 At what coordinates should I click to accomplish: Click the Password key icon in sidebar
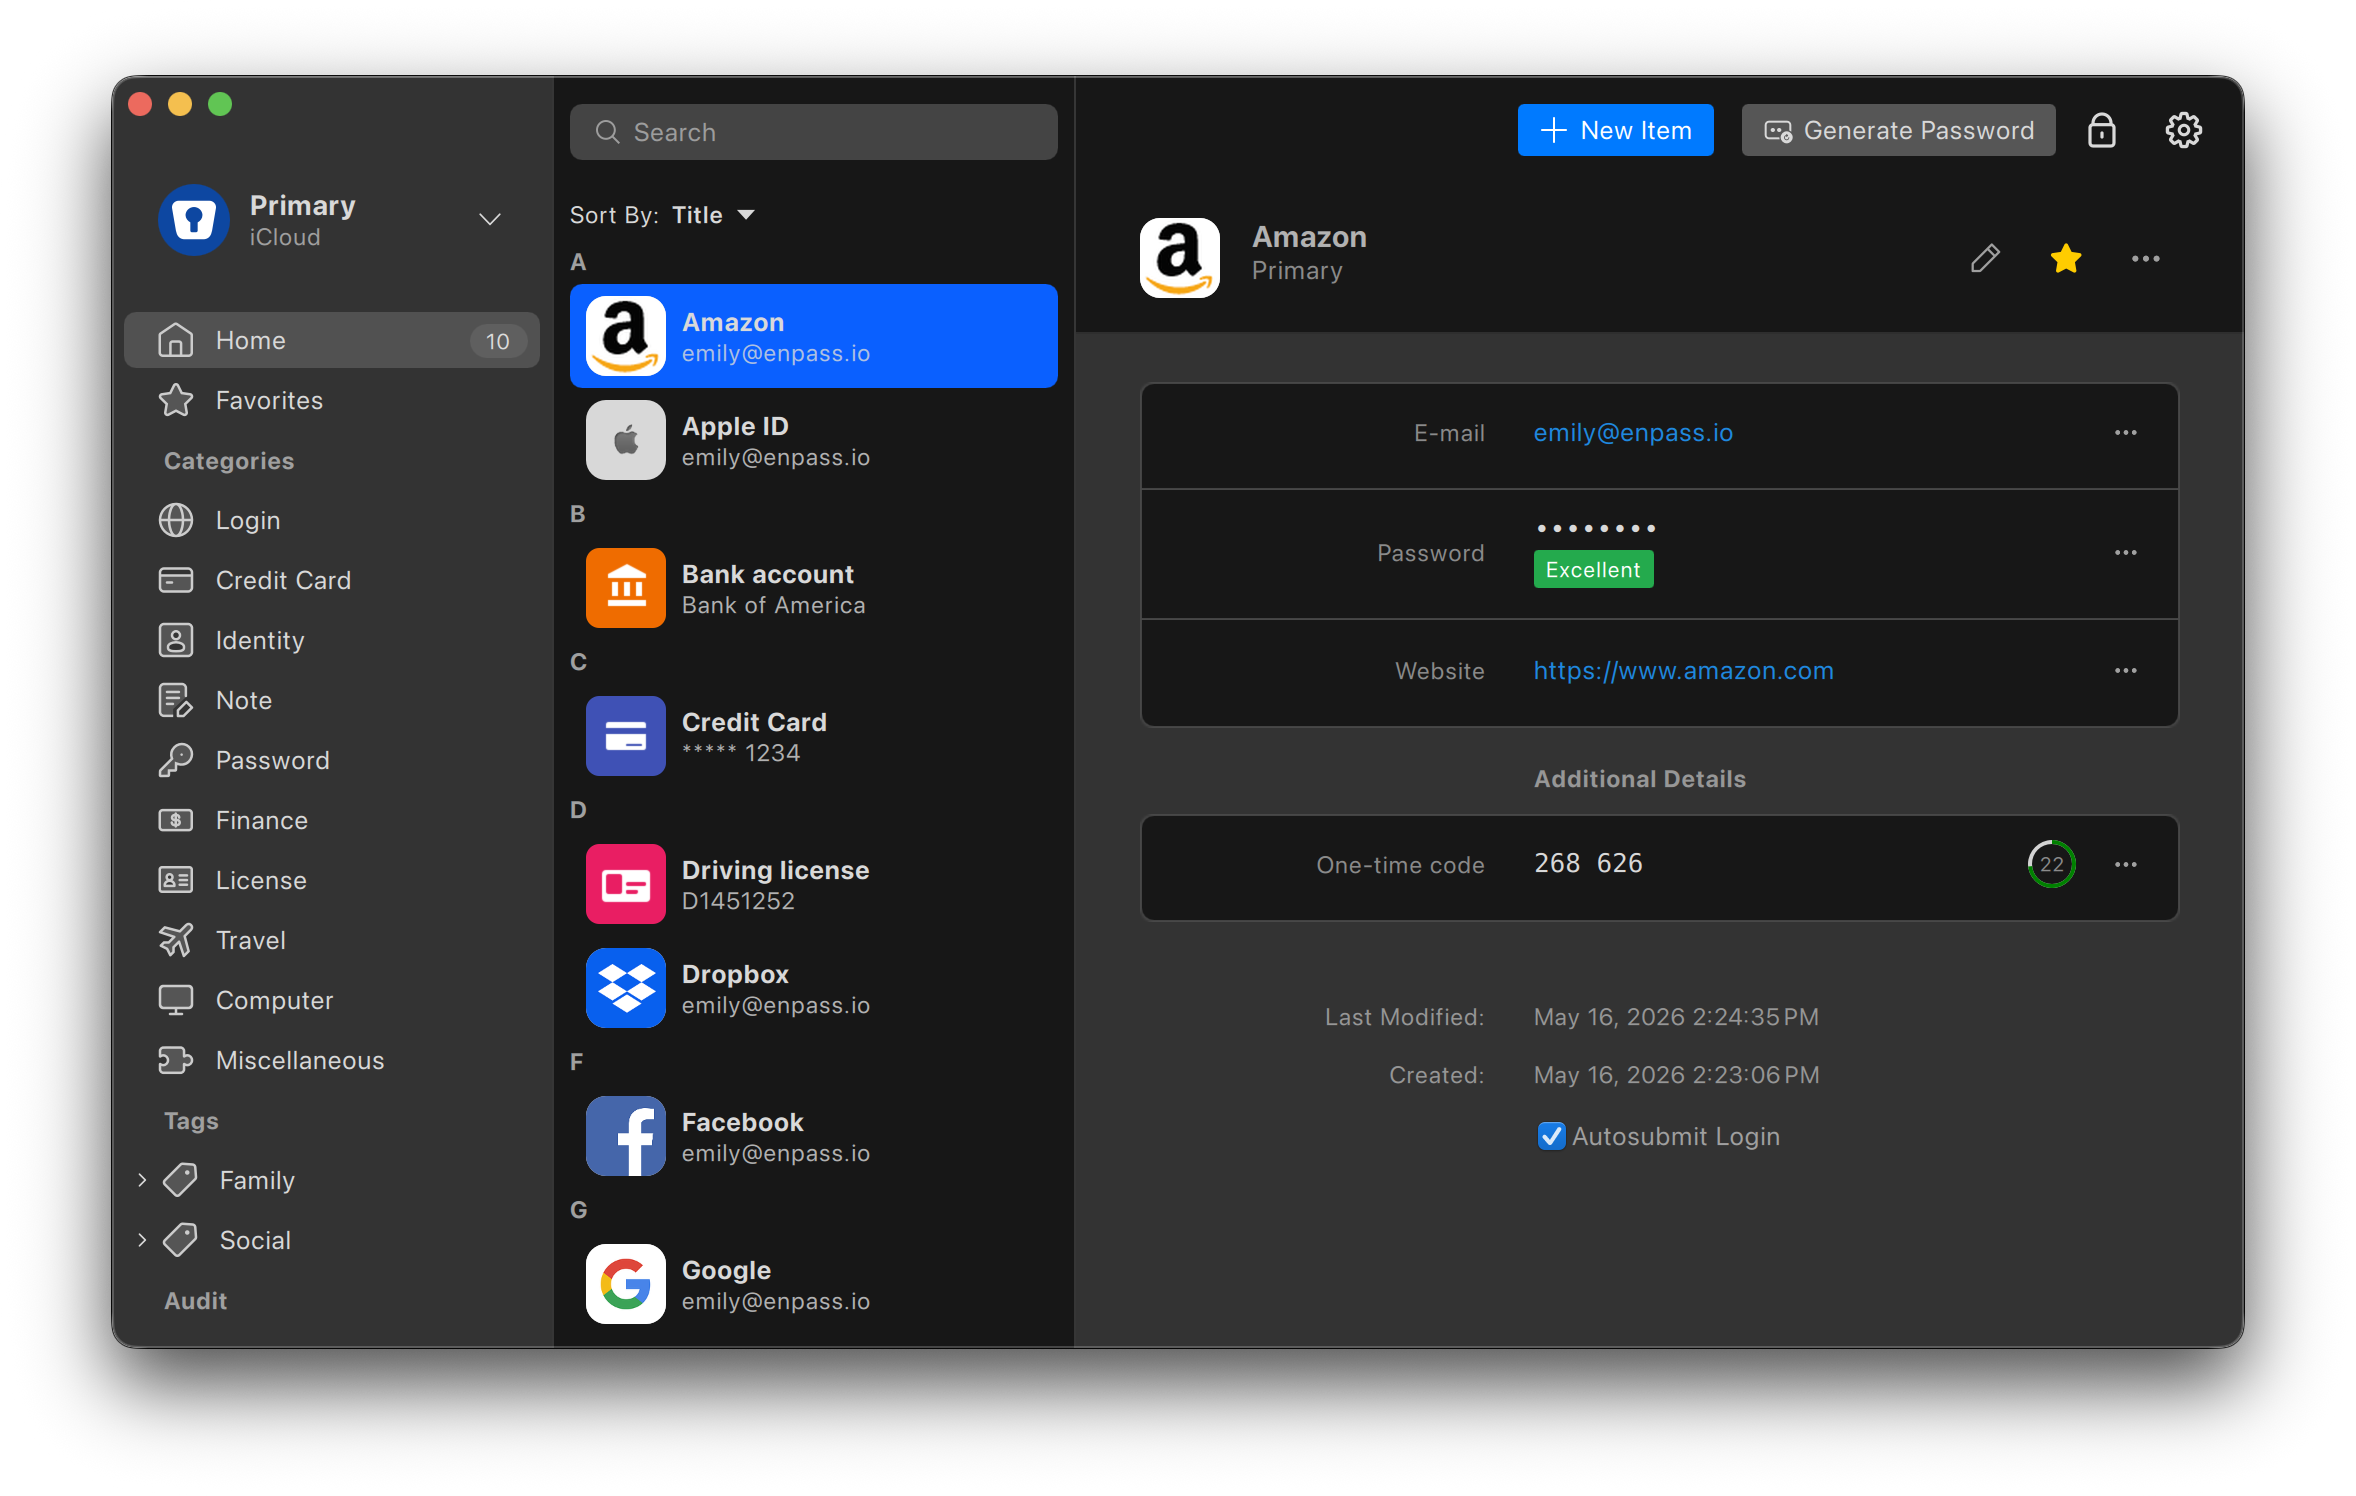(x=176, y=760)
